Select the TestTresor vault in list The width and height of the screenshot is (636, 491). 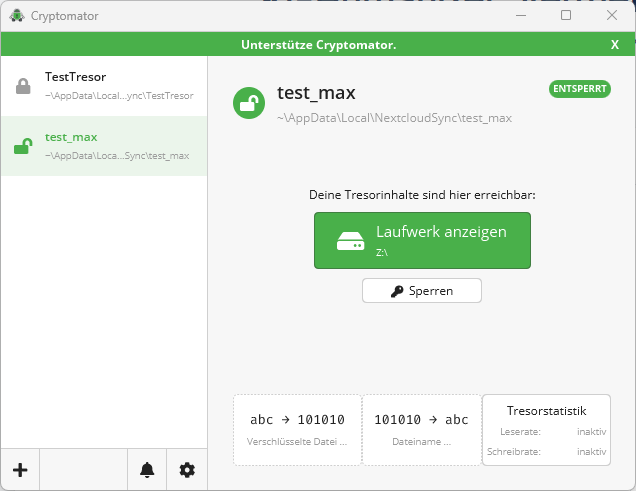tap(104, 86)
